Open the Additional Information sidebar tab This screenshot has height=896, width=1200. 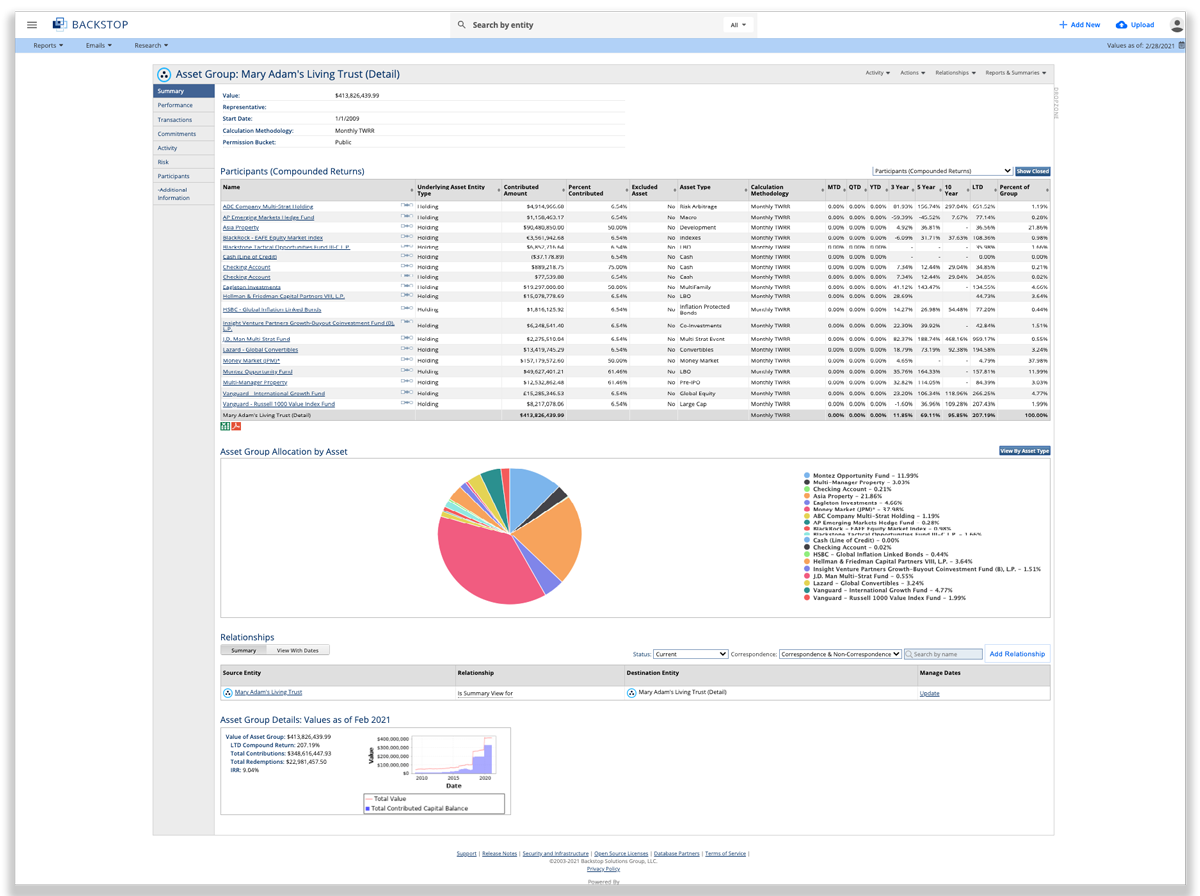pyautogui.click(x=184, y=194)
